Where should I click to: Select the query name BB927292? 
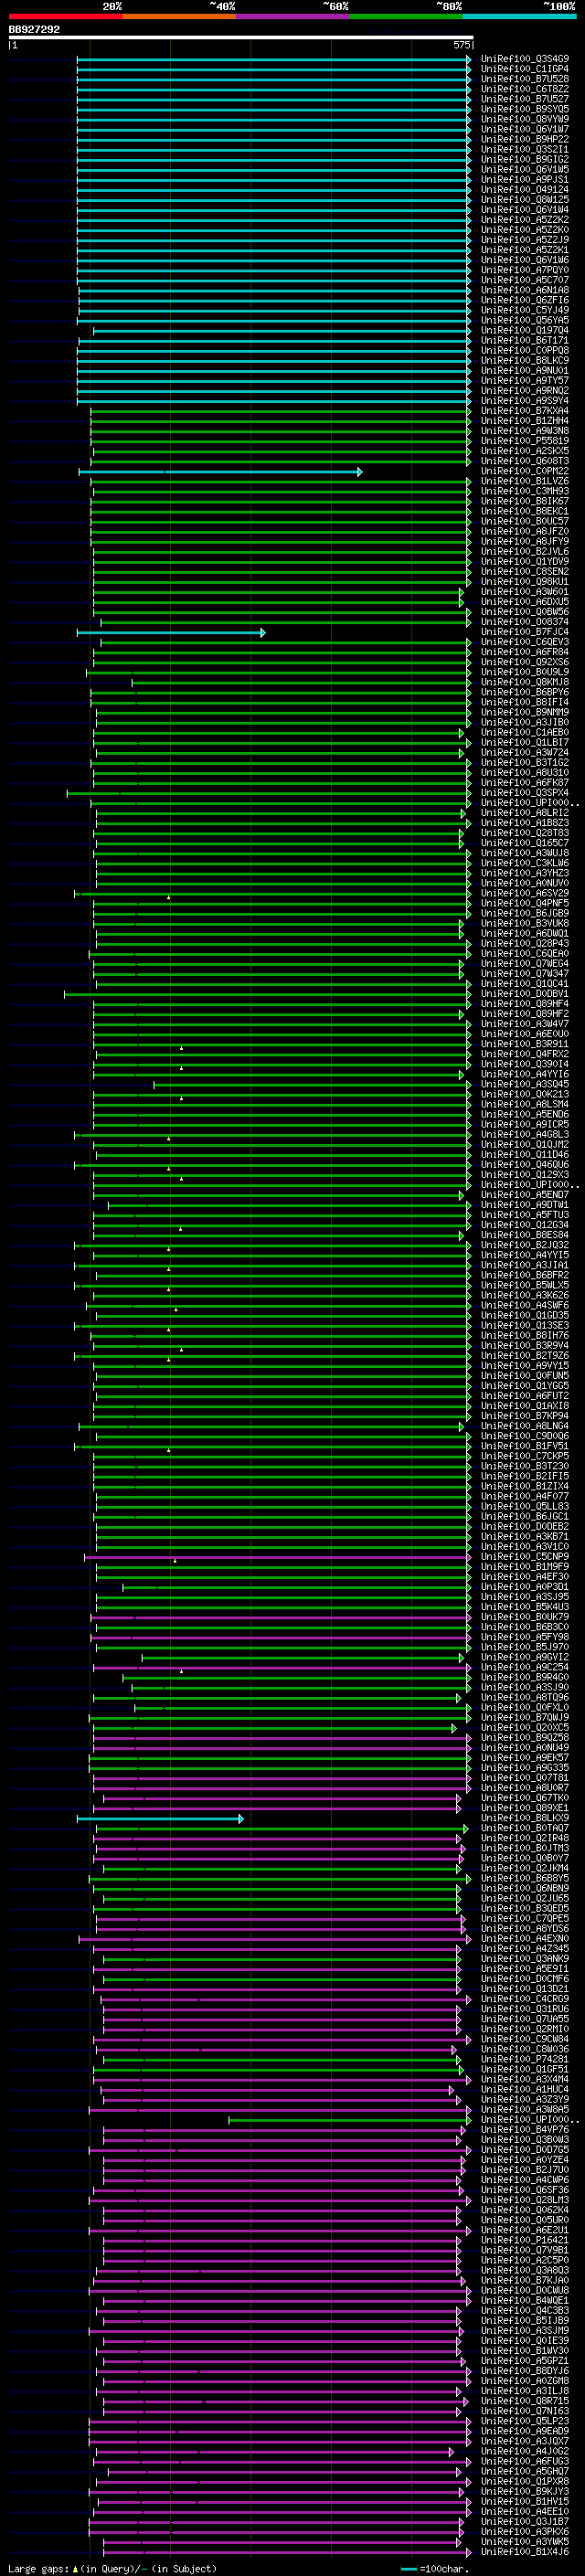pyautogui.click(x=34, y=29)
